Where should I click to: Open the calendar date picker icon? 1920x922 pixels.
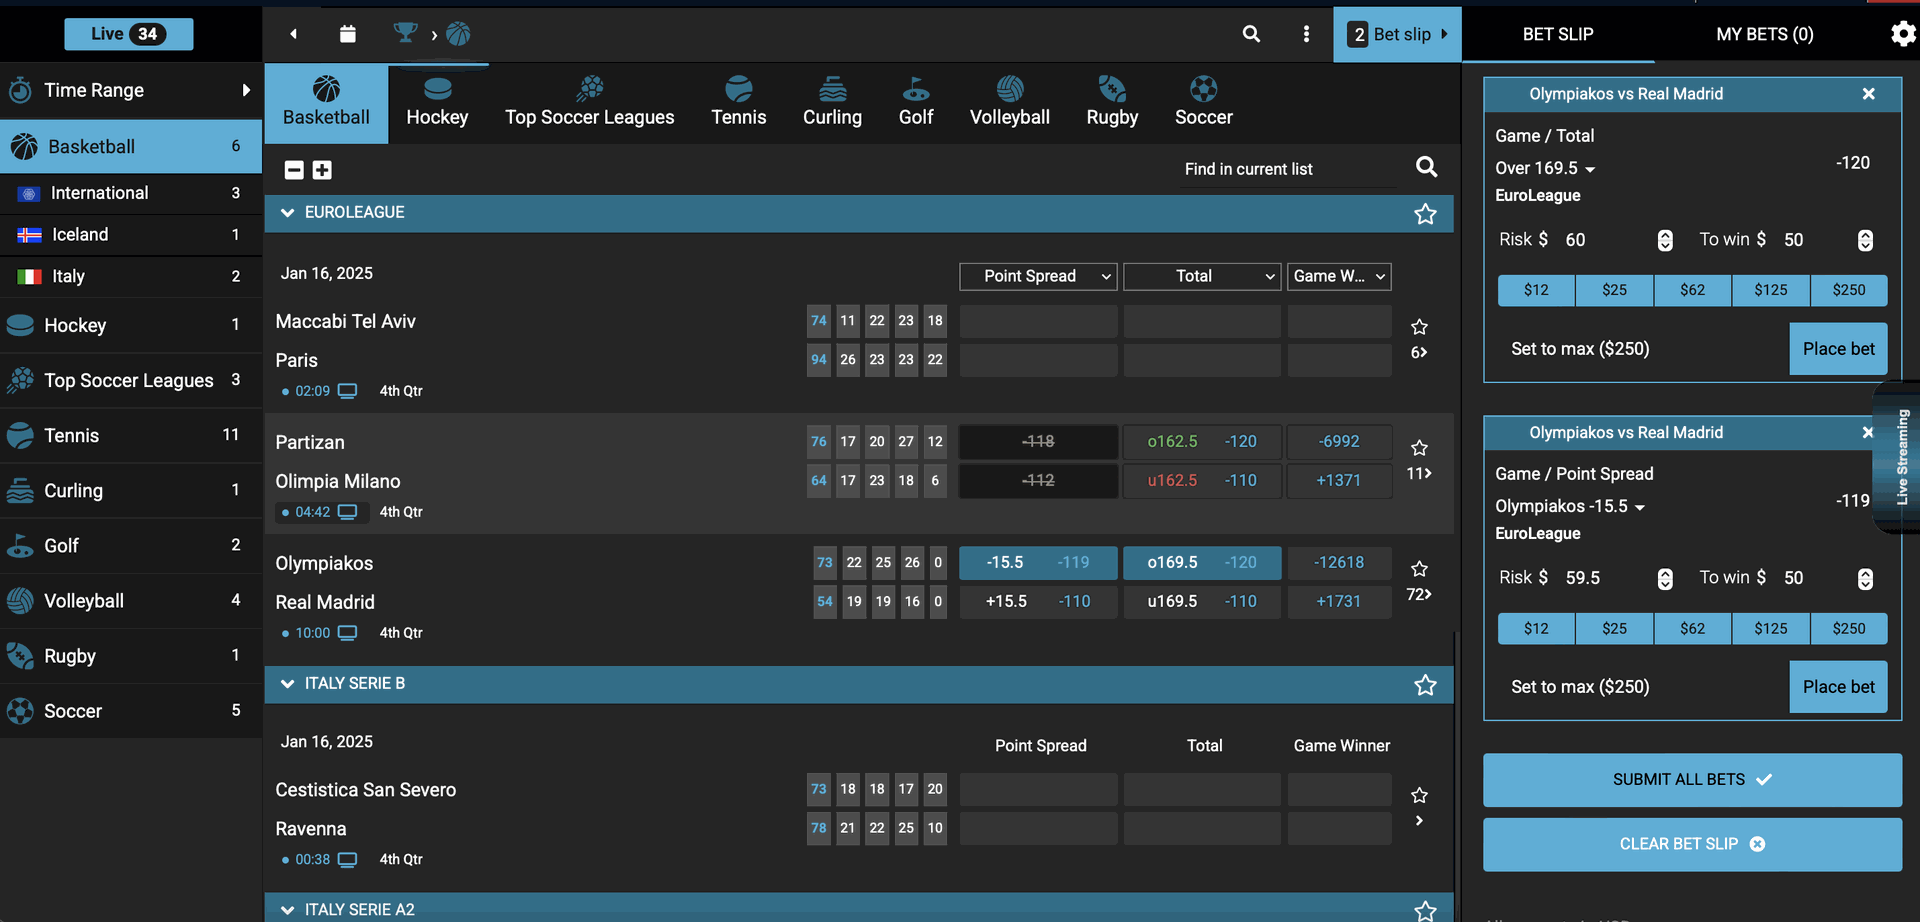[x=347, y=34]
